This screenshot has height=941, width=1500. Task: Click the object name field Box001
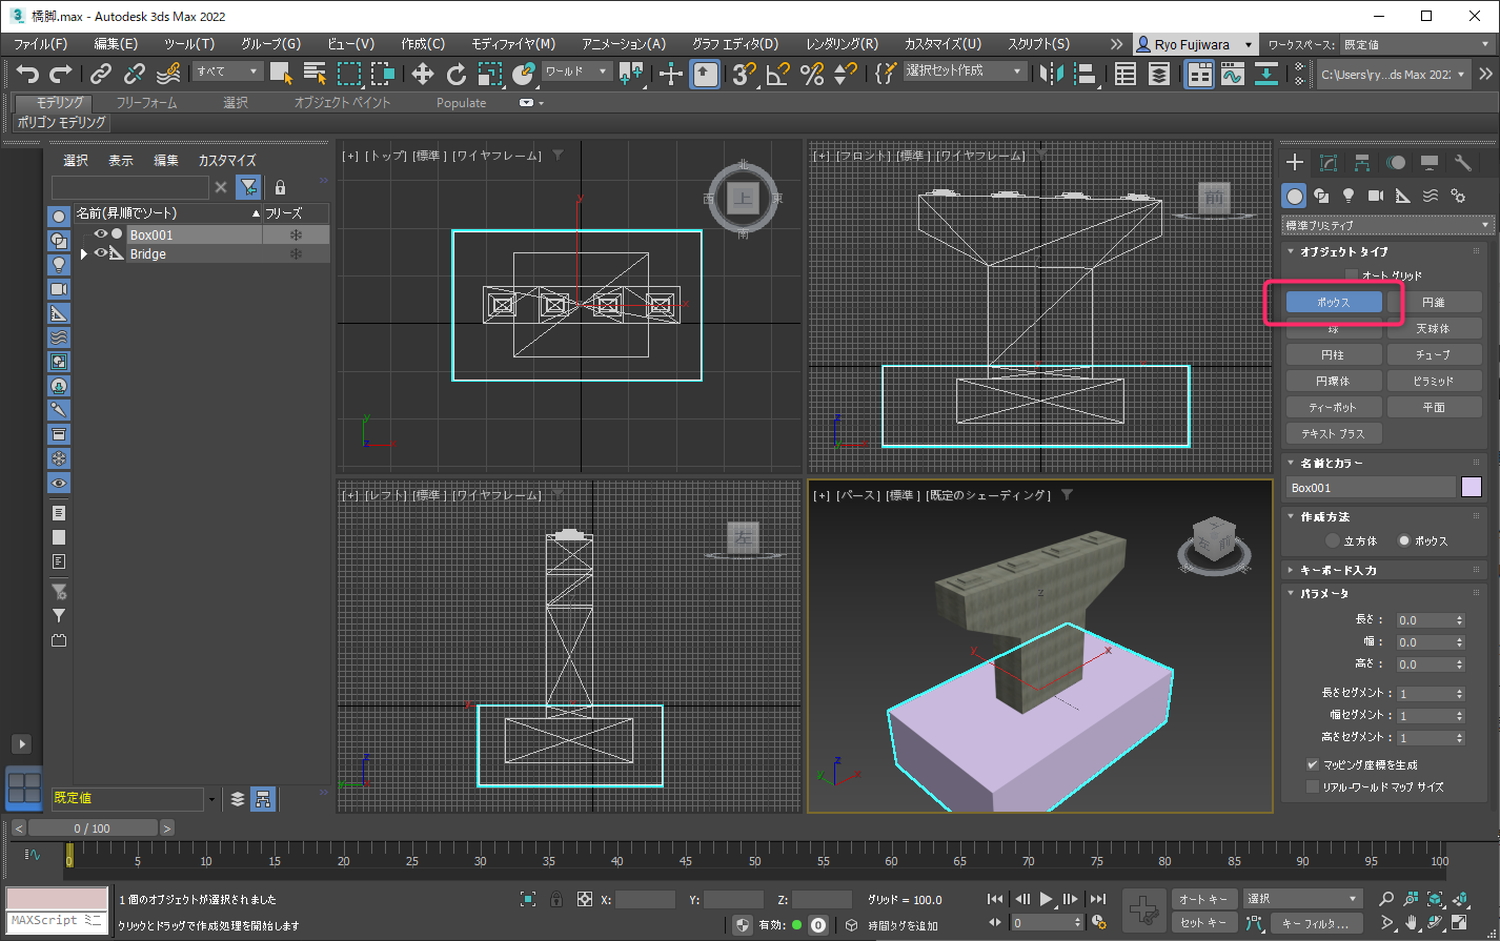[x=1369, y=488]
